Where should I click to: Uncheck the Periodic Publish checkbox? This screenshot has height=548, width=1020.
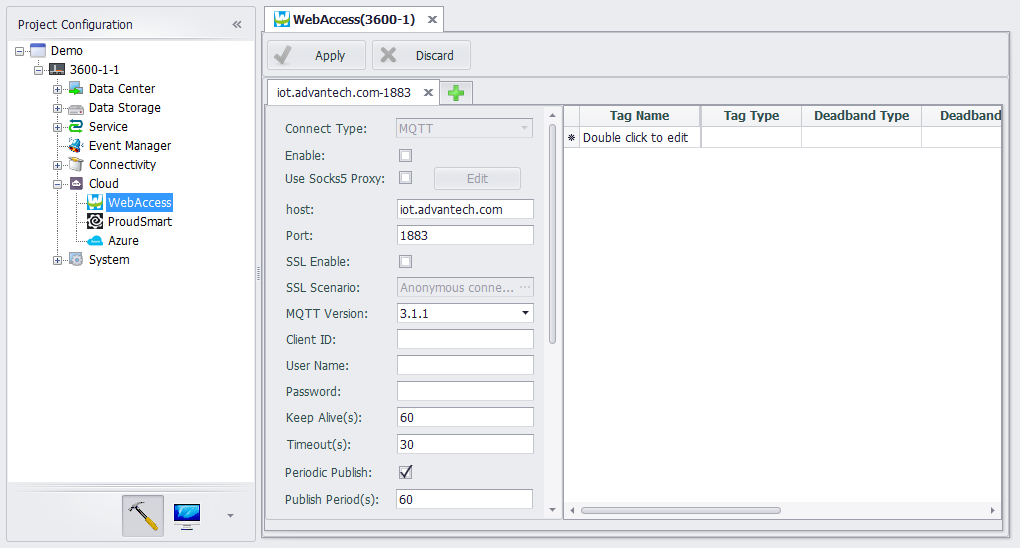coord(406,472)
